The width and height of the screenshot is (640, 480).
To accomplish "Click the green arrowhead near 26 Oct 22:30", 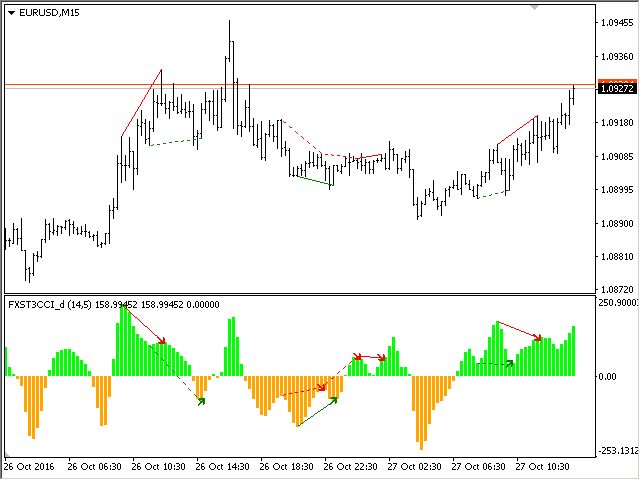I will point(335,399).
